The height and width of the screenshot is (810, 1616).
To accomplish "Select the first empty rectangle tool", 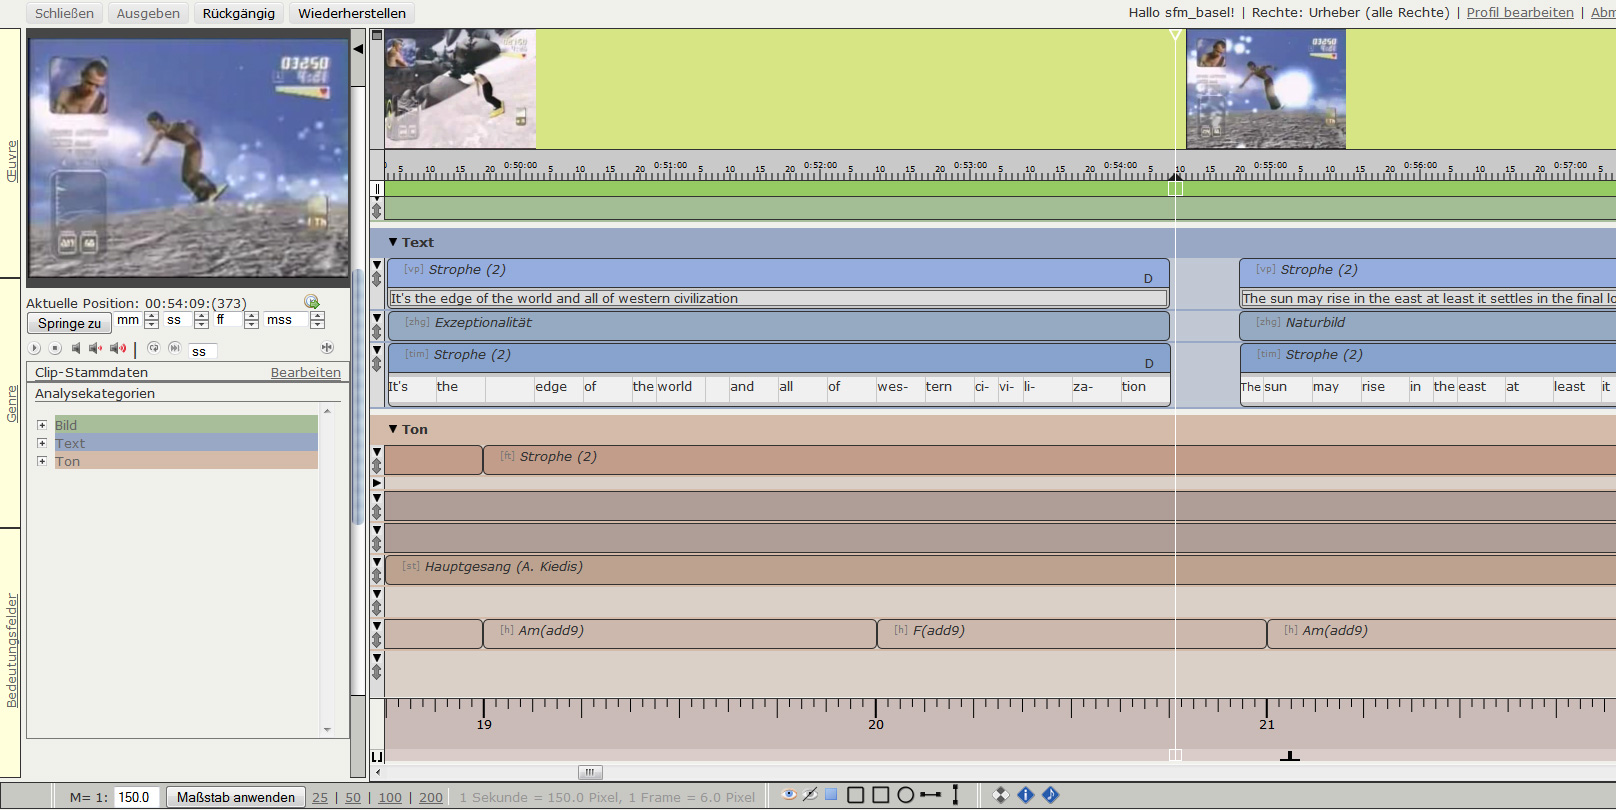I will 856,795.
